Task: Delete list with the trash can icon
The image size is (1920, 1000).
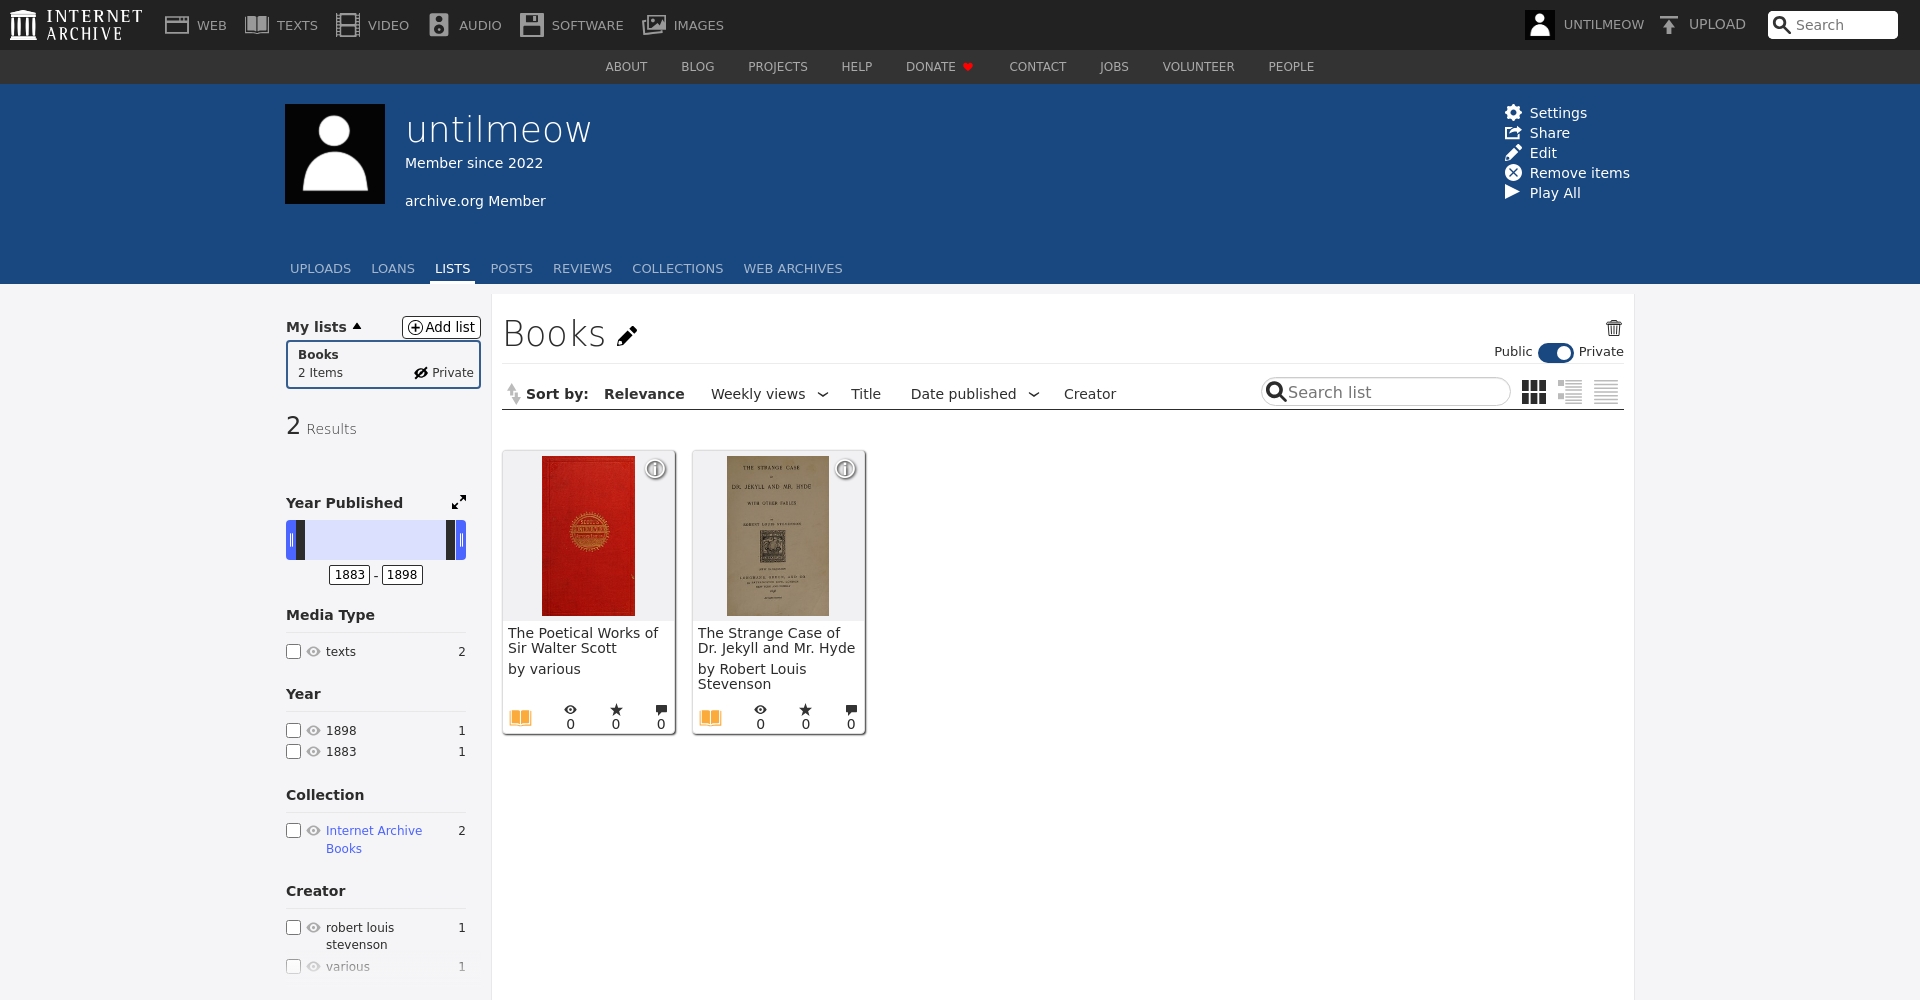Action: [1613, 328]
